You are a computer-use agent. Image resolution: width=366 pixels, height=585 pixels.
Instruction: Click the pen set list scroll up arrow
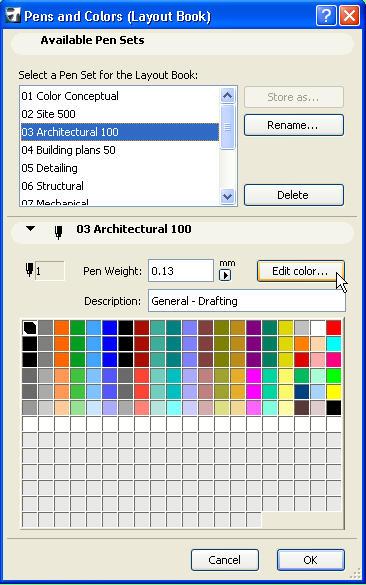pyautogui.click(x=228, y=96)
